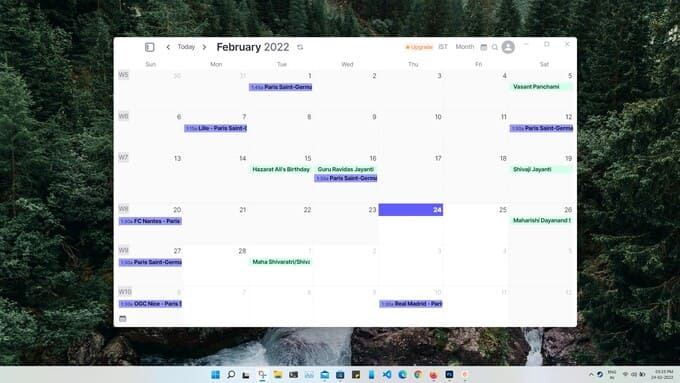The height and width of the screenshot is (383, 680).
Task: Toggle the sidebar panel icon
Action: pos(150,47)
